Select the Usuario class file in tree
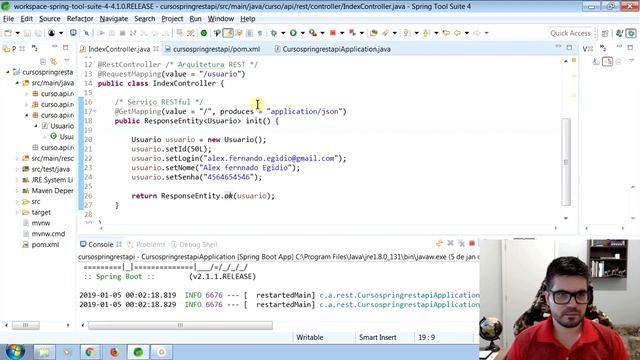This screenshot has width=640, height=360. click(62, 126)
